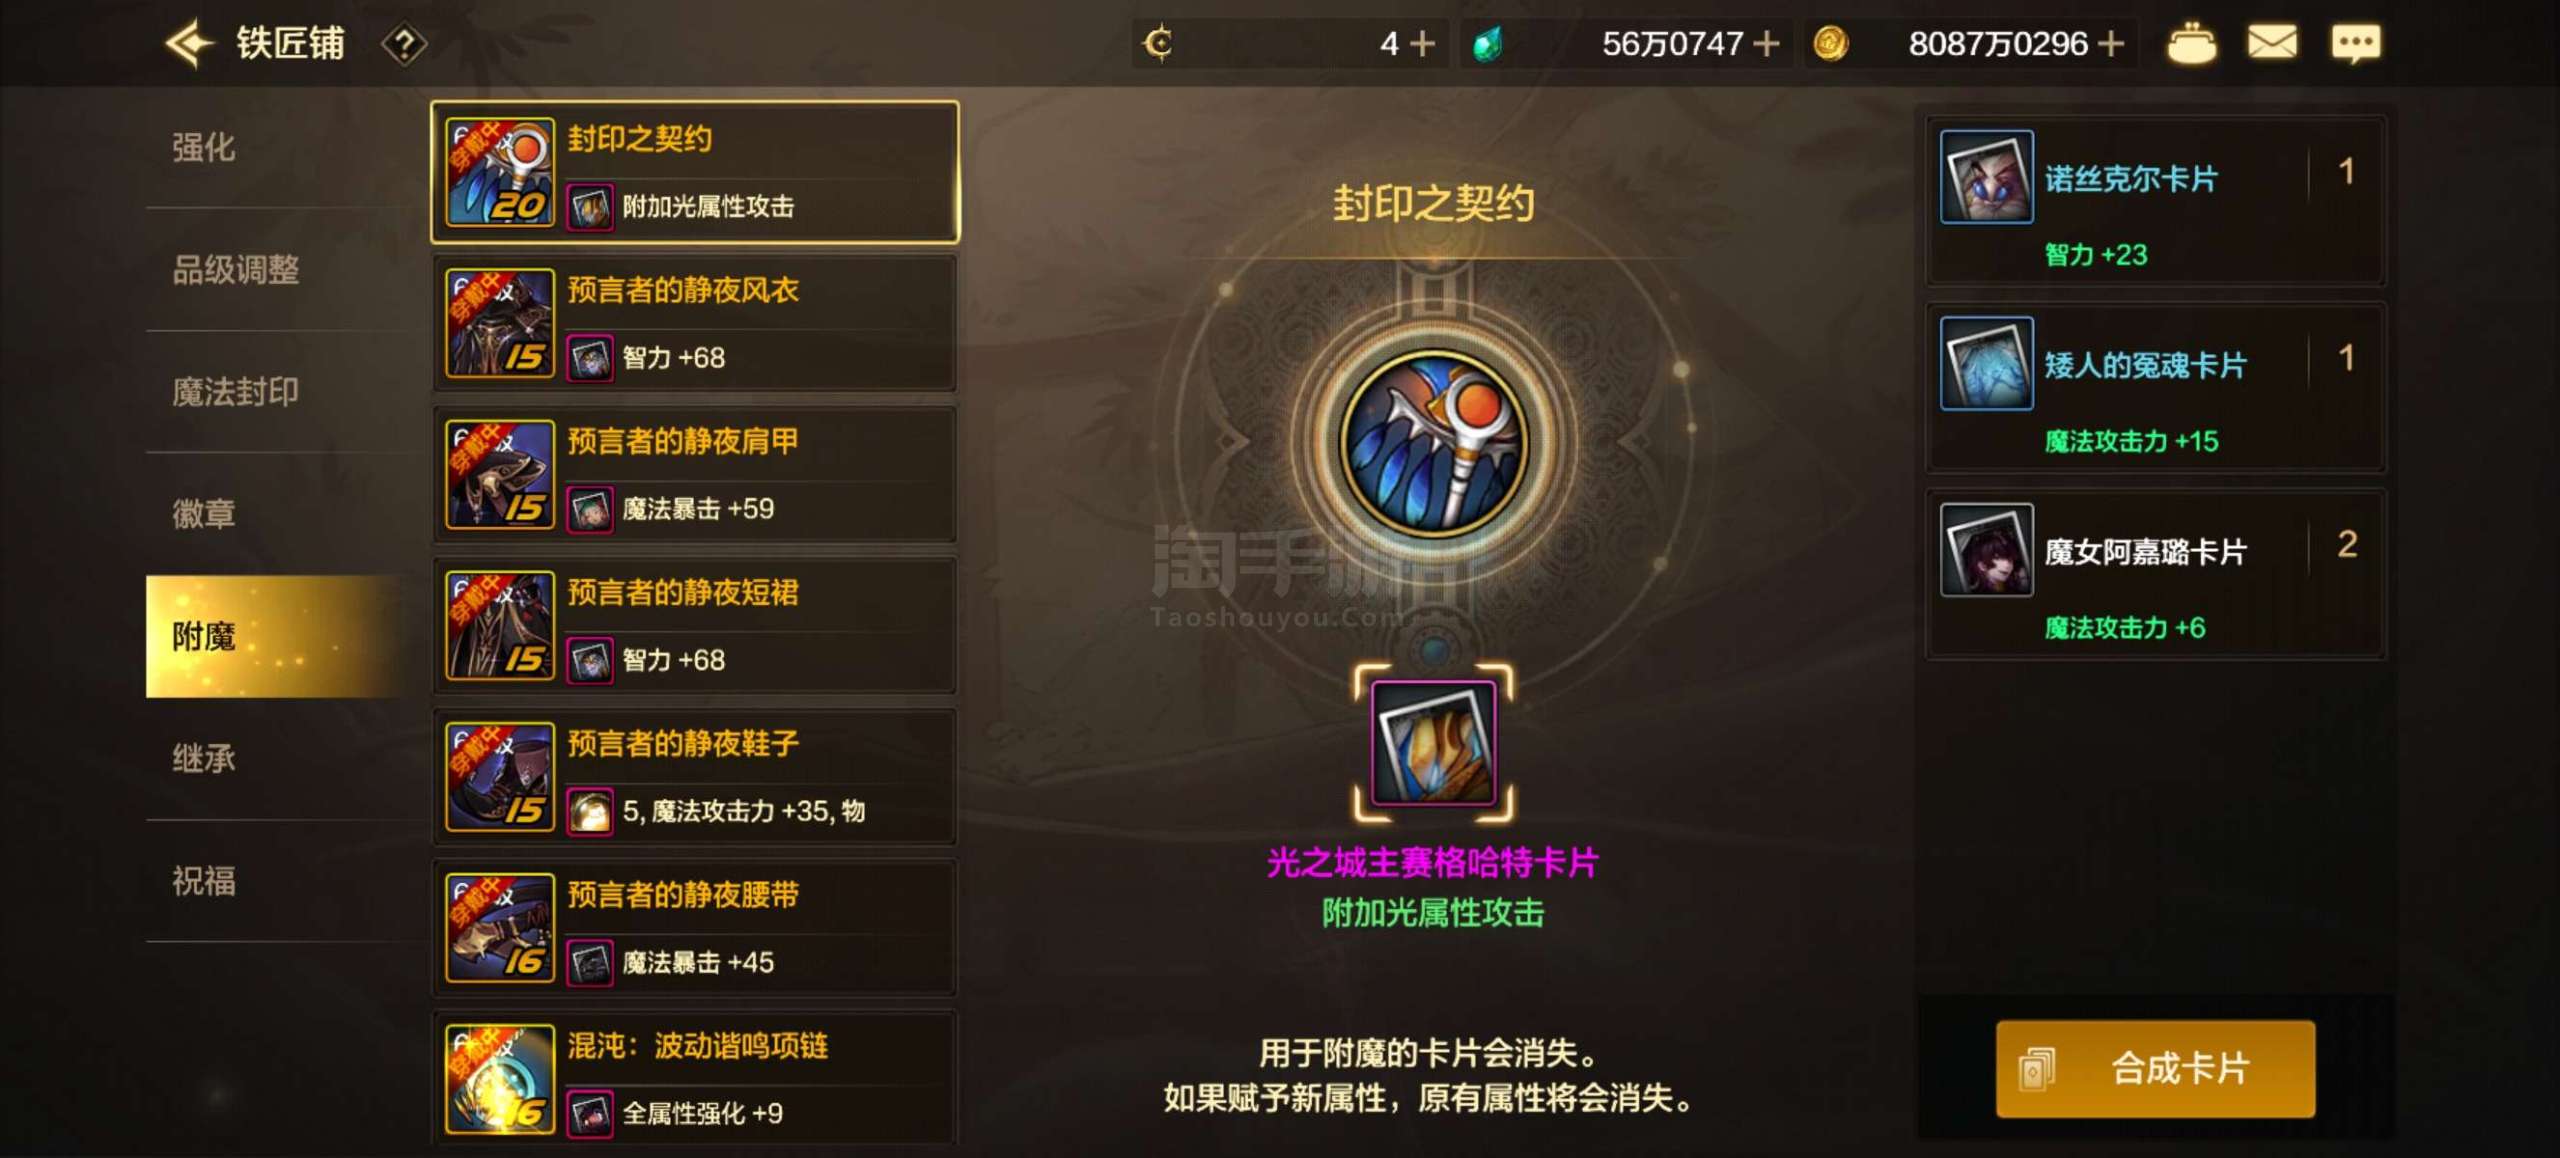Select 预言者的静夜风衣 equipment

695,323
